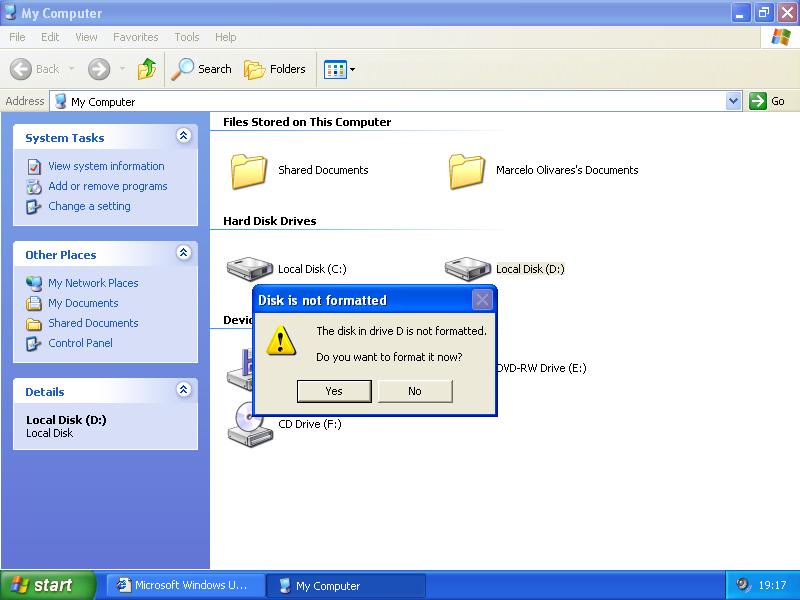
Task: Click the Go button beside address bar
Action: [767, 101]
